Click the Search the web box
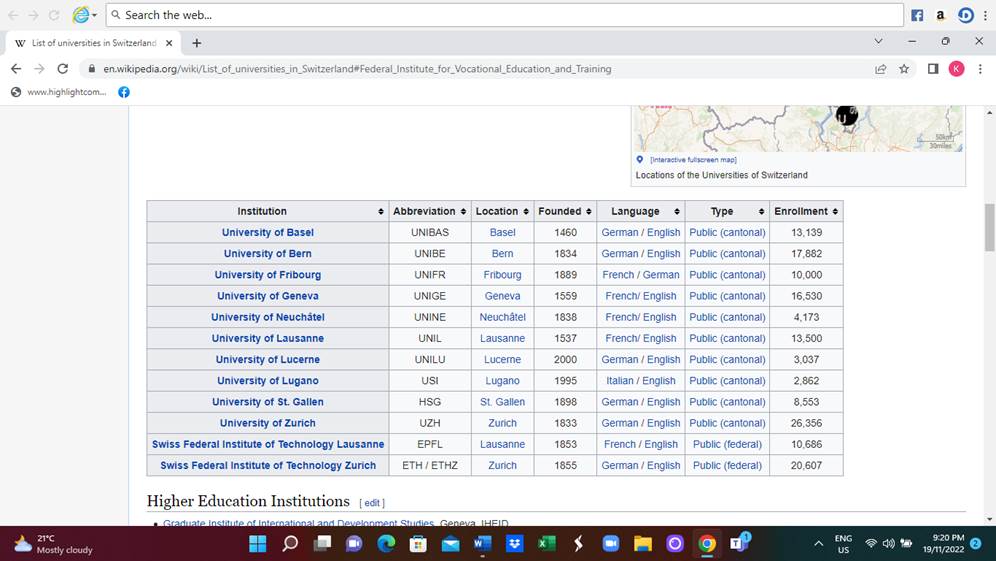The width and height of the screenshot is (996, 561). point(505,15)
